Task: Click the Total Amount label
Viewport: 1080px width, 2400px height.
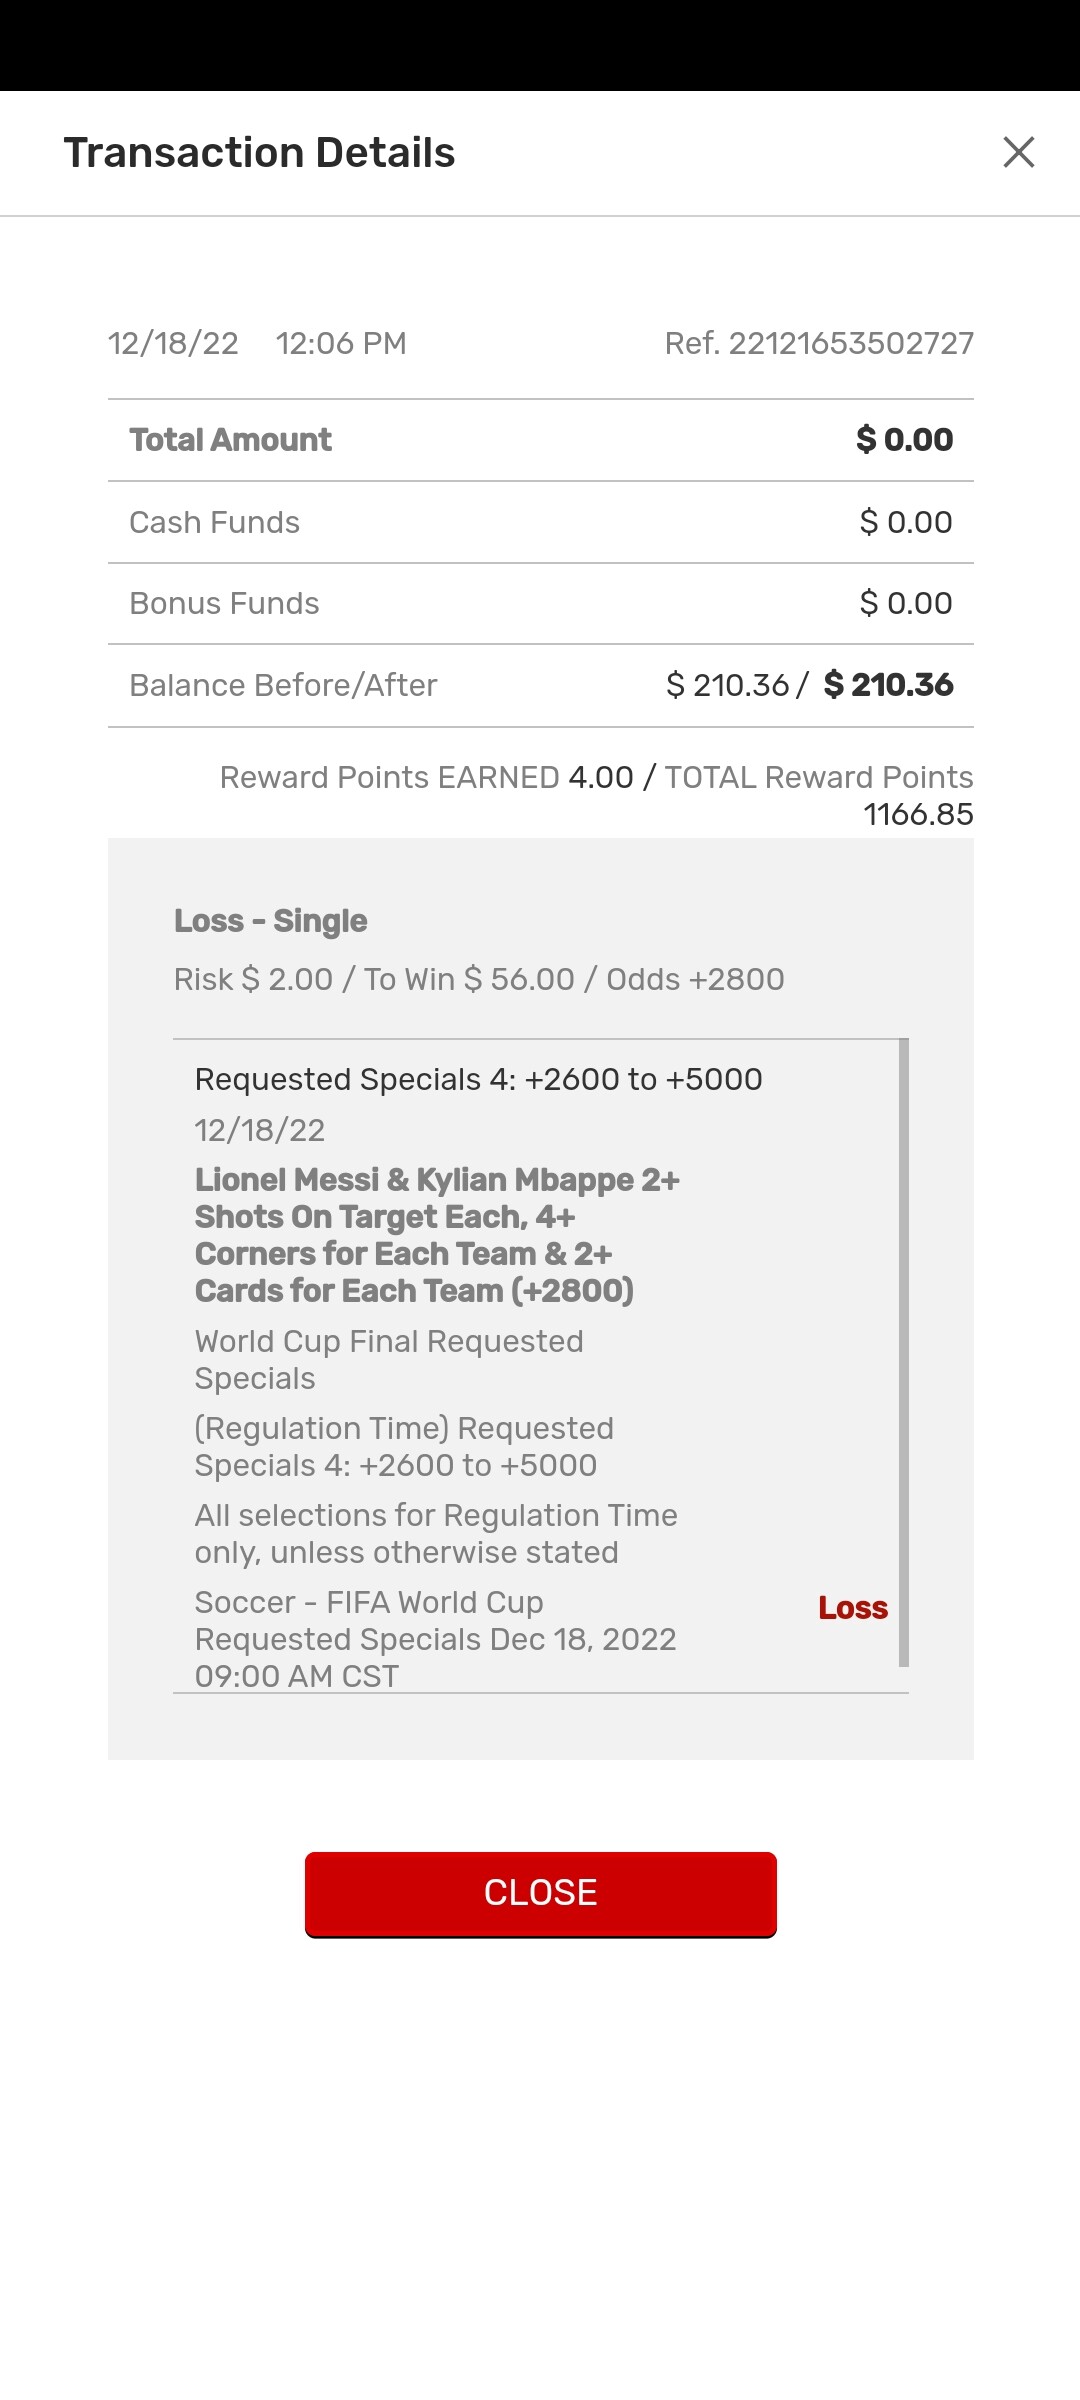Action: [x=230, y=440]
